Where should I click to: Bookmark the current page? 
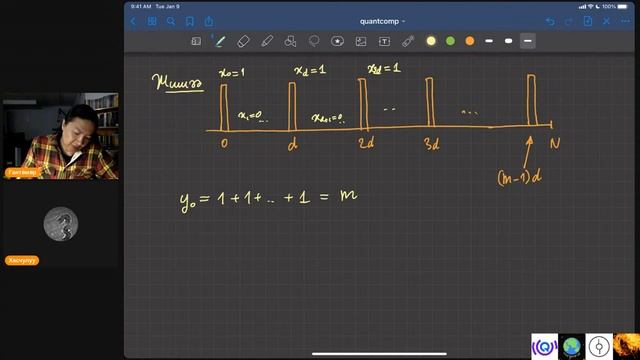pyautogui.click(x=189, y=21)
